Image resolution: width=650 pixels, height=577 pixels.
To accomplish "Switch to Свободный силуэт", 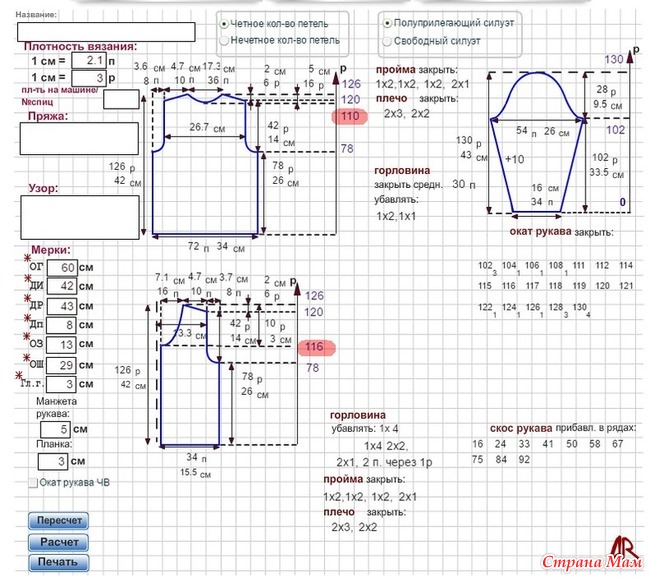I will click(386, 40).
